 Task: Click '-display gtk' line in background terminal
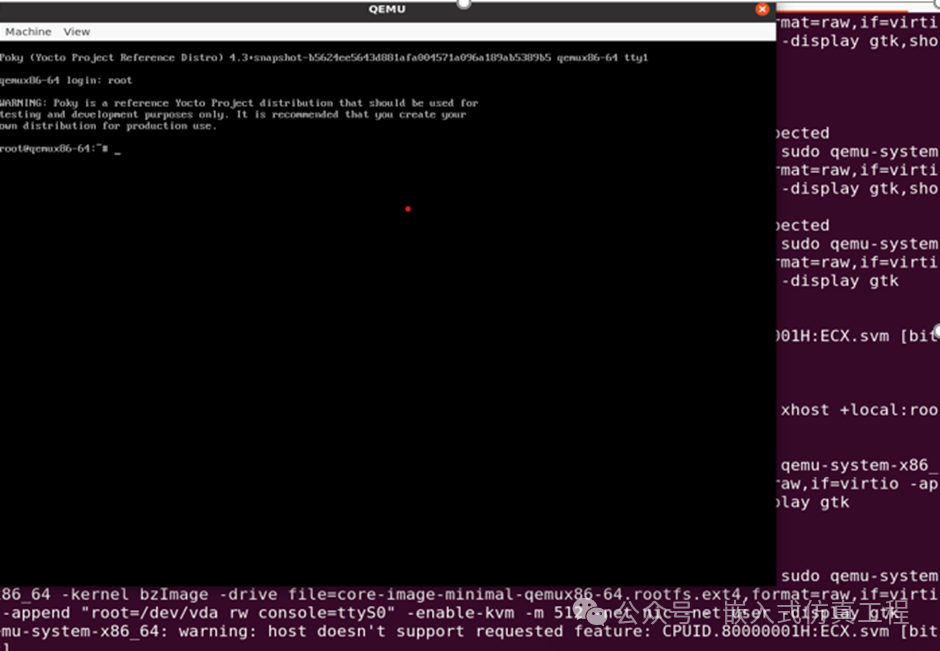[839, 281]
